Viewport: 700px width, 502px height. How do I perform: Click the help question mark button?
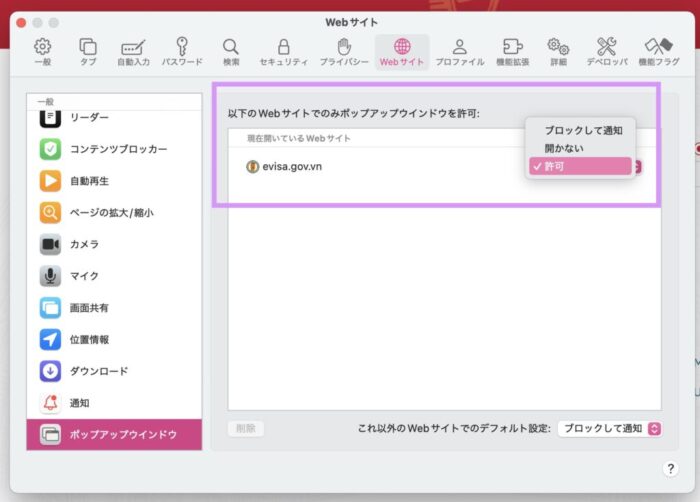[670, 468]
